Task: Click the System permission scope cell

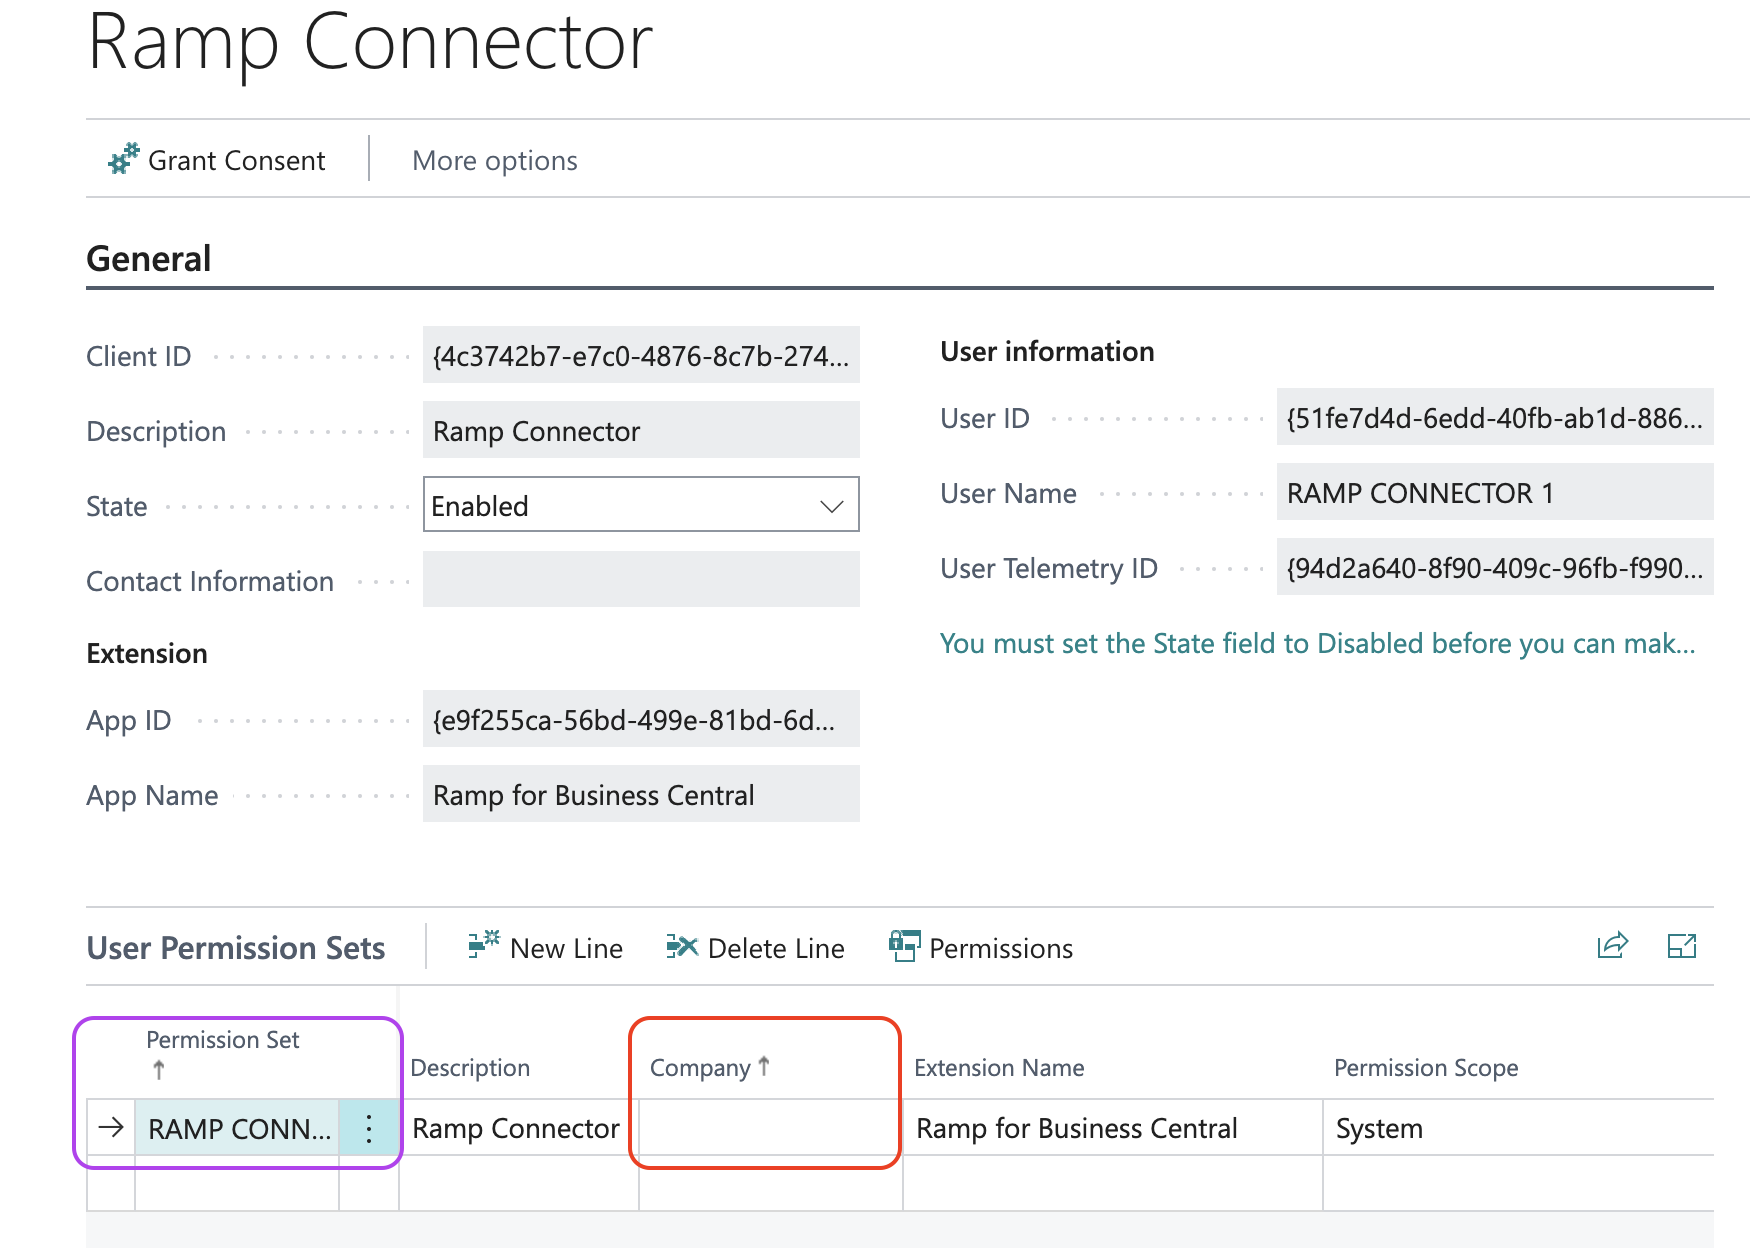Action: tap(1518, 1128)
